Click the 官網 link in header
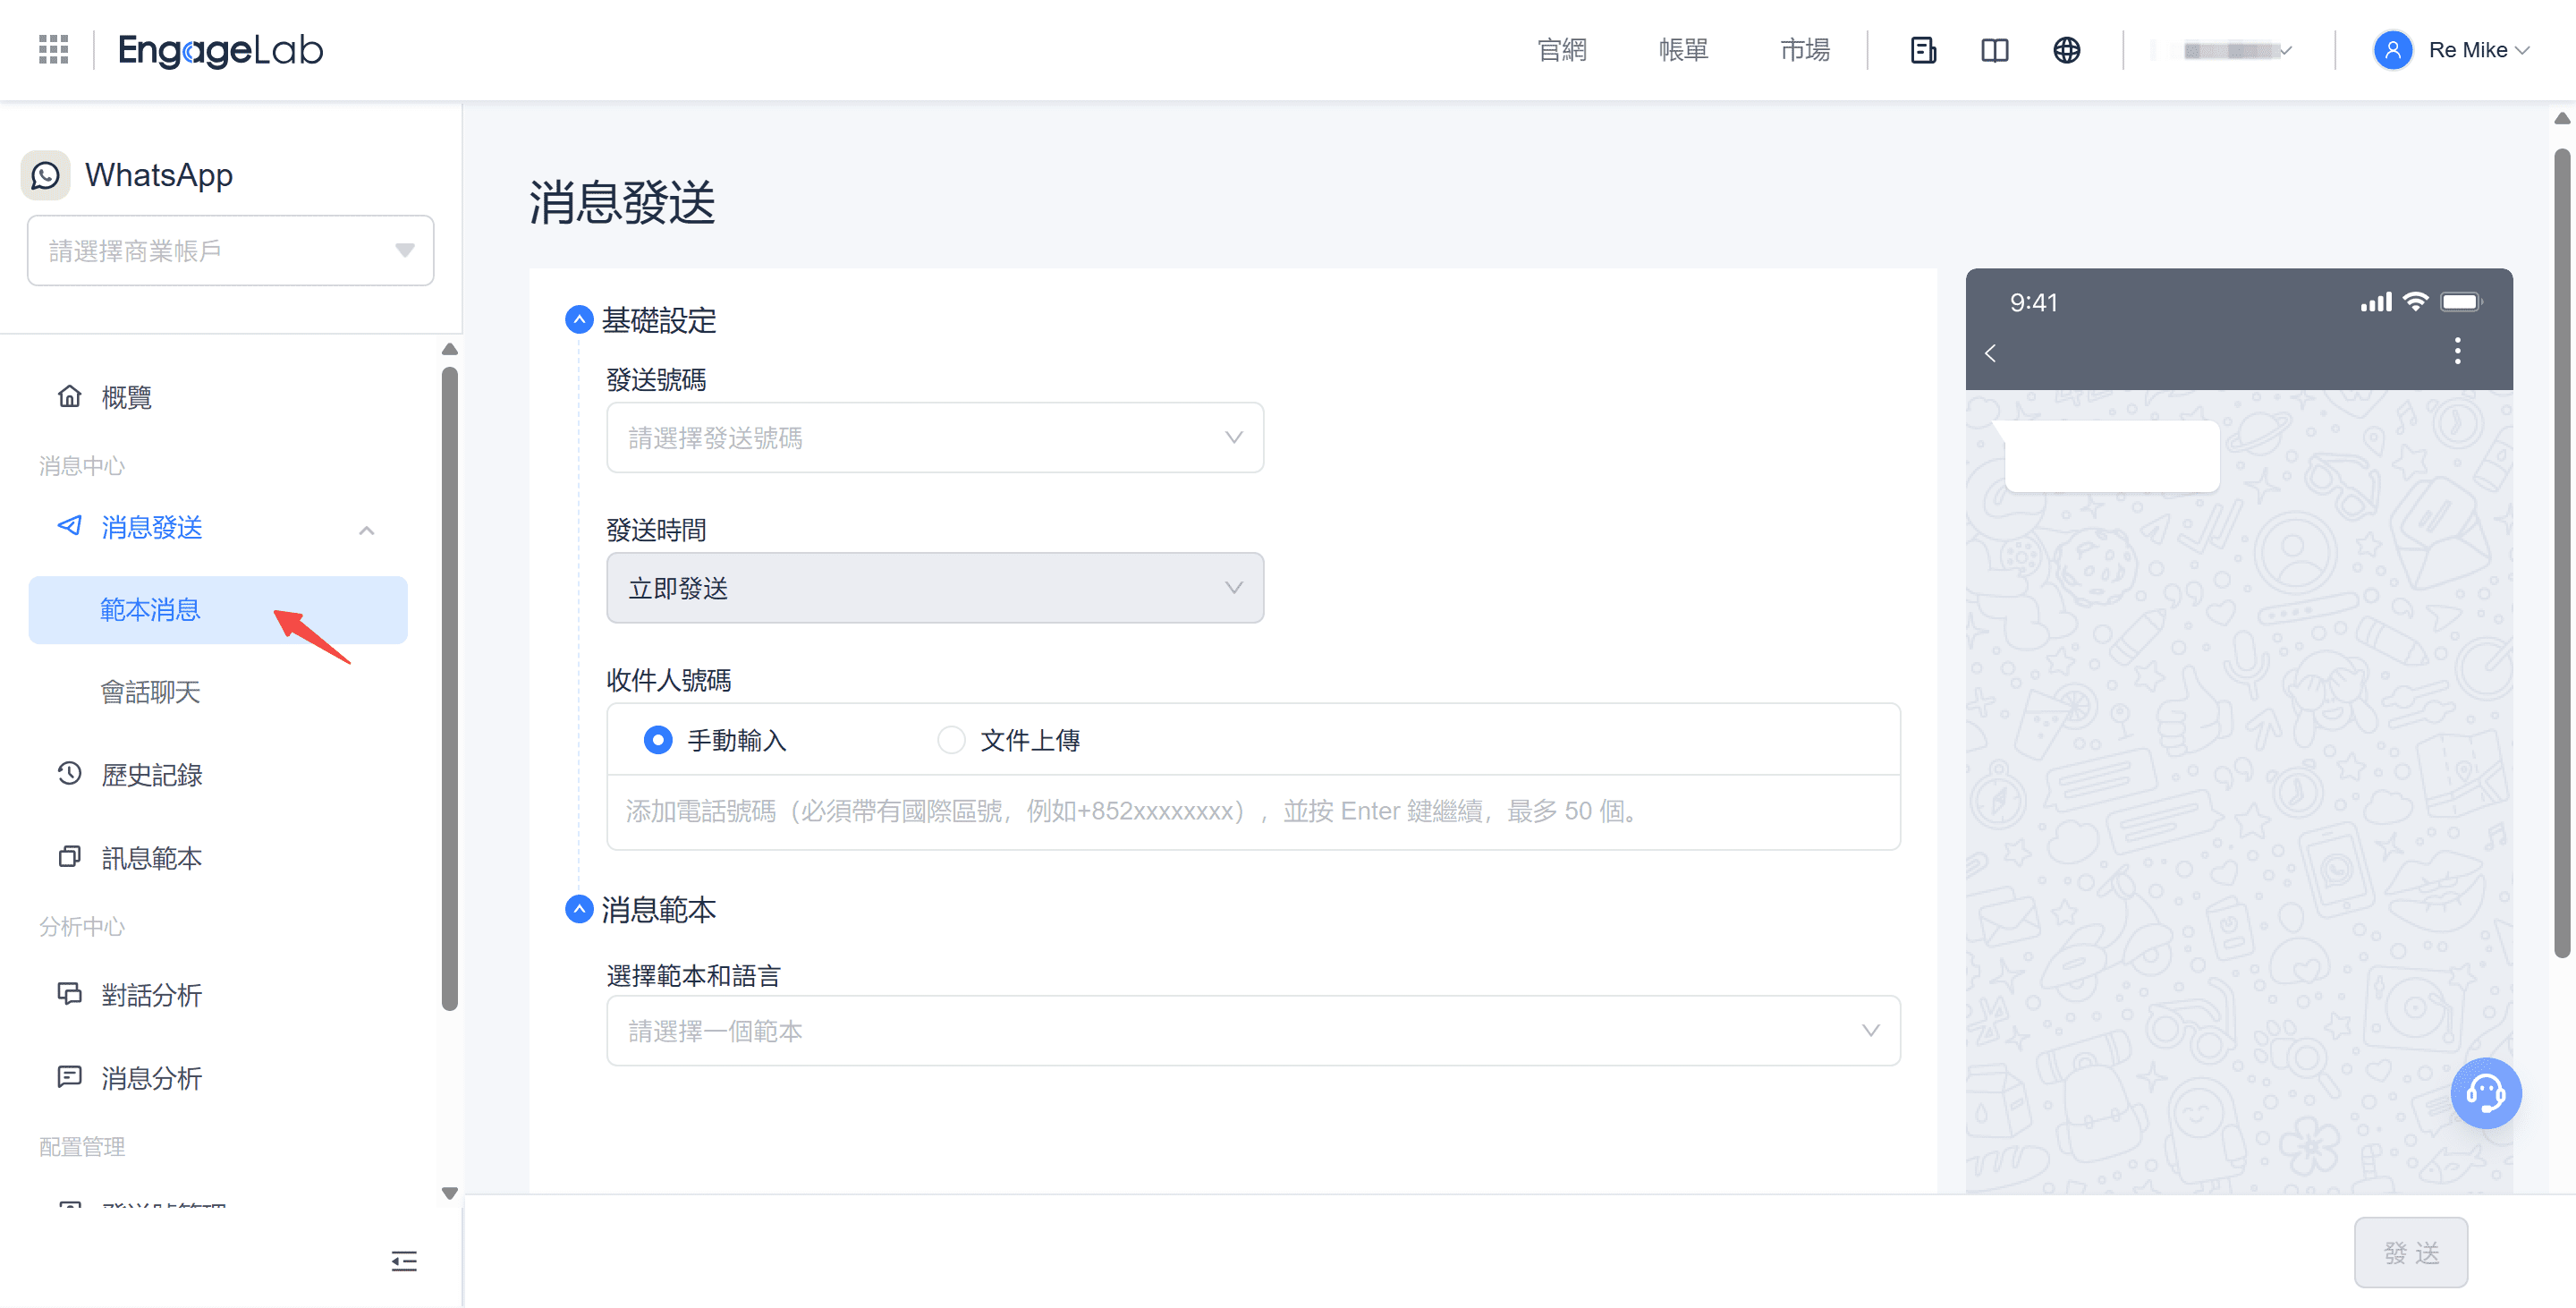 1562,50
